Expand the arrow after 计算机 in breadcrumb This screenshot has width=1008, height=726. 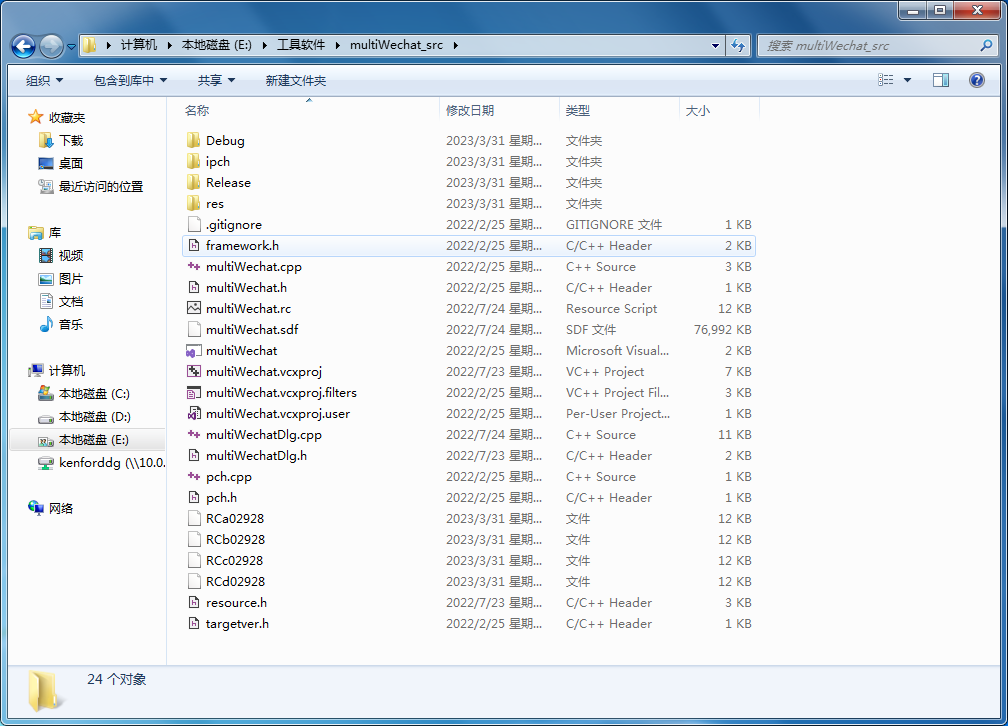[x=169, y=45]
